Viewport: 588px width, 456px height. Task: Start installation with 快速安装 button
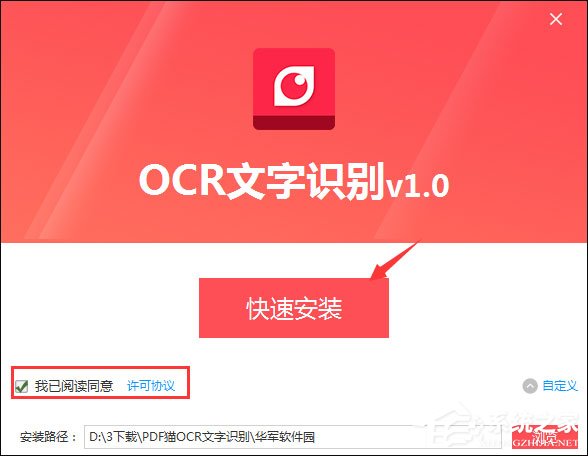pos(294,308)
